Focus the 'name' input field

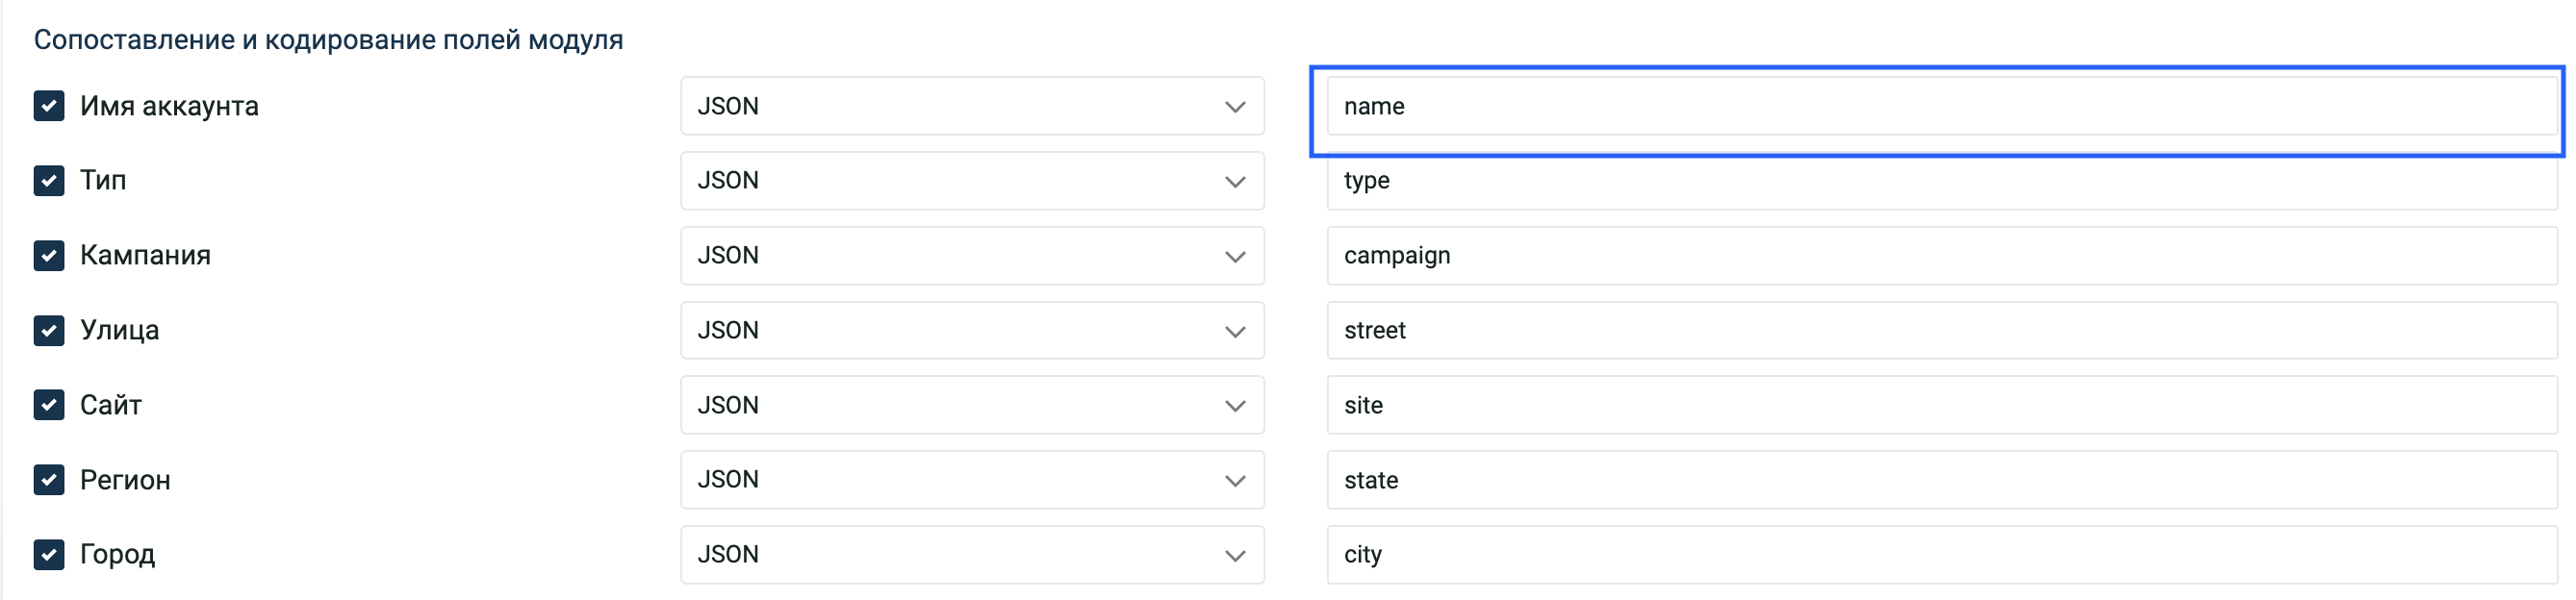coord(1942,106)
